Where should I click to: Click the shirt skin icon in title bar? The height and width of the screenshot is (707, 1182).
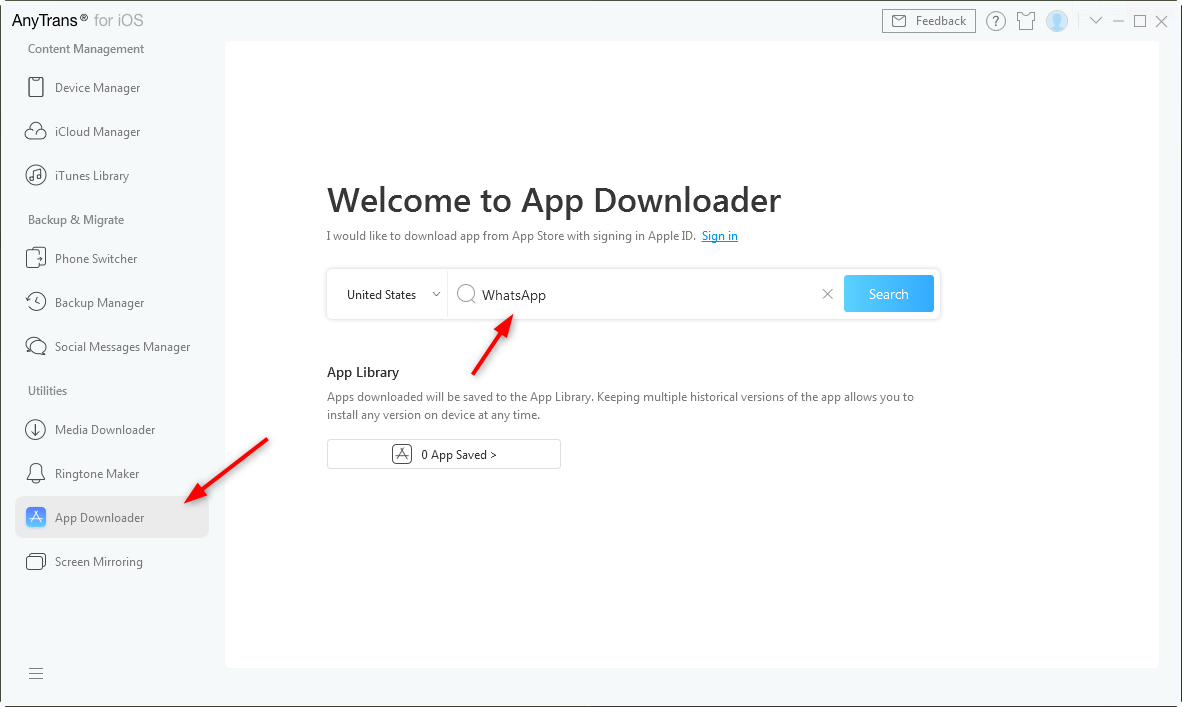tap(1026, 21)
